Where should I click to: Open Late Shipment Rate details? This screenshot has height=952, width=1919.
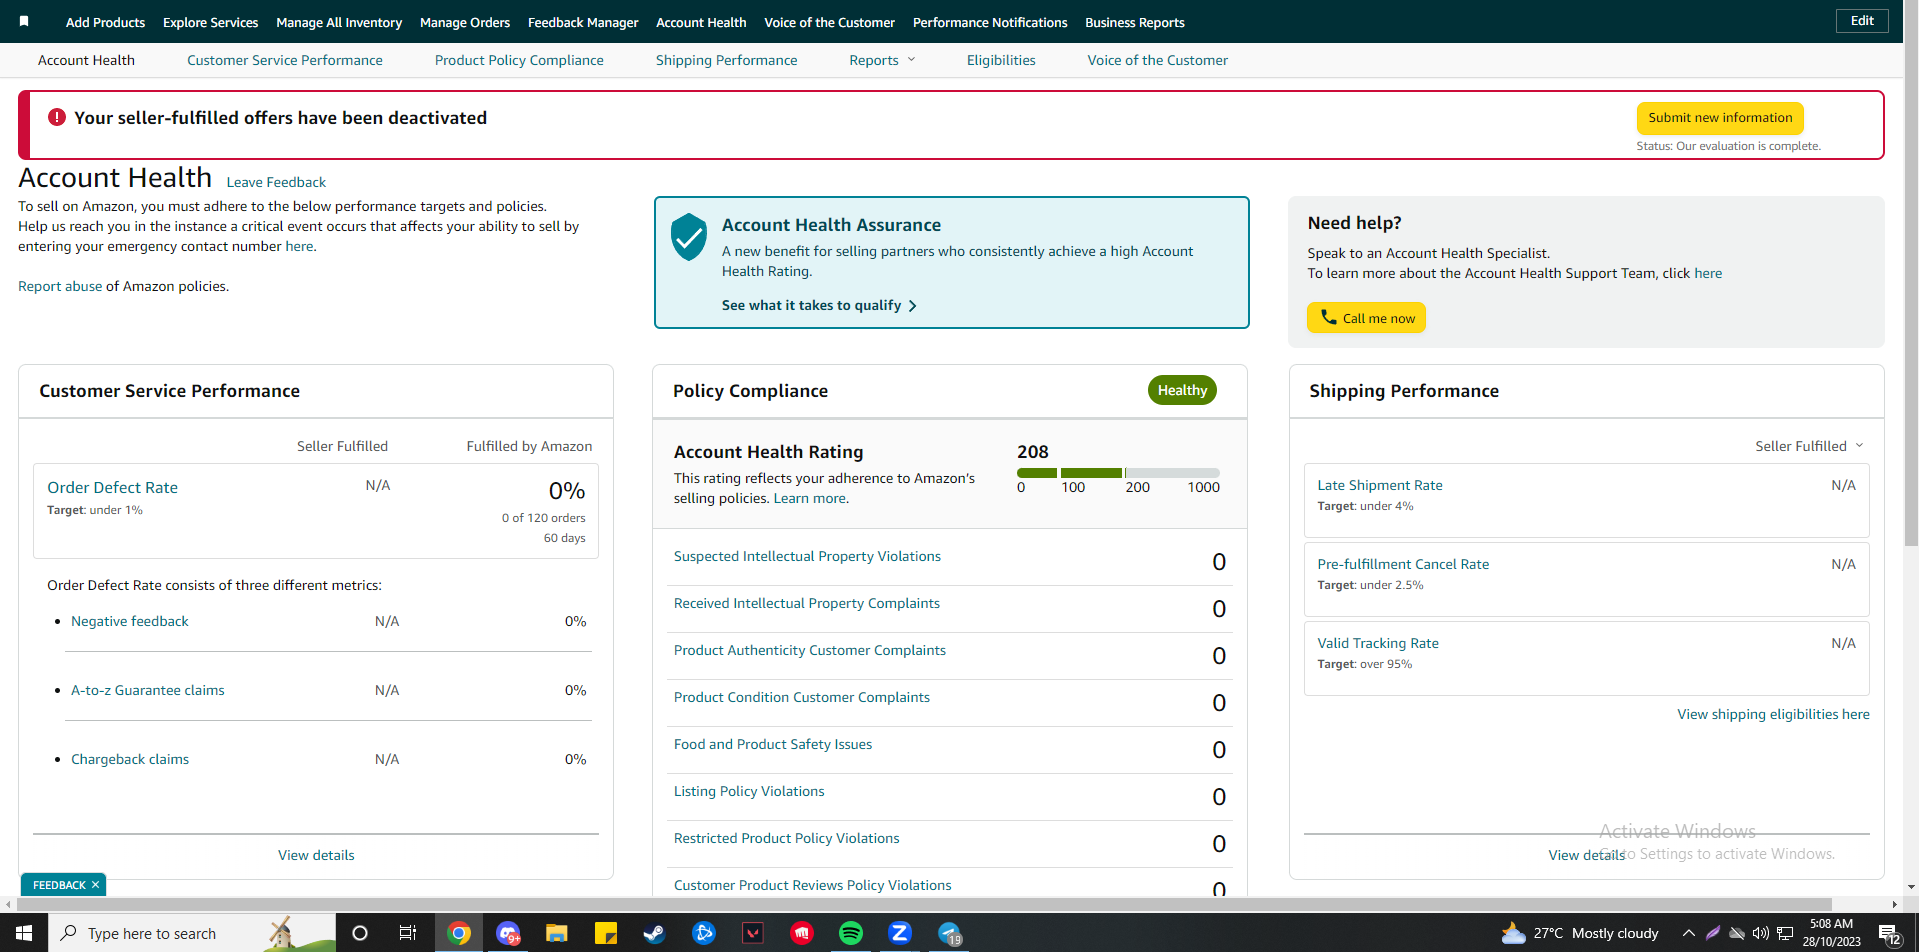tap(1380, 485)
